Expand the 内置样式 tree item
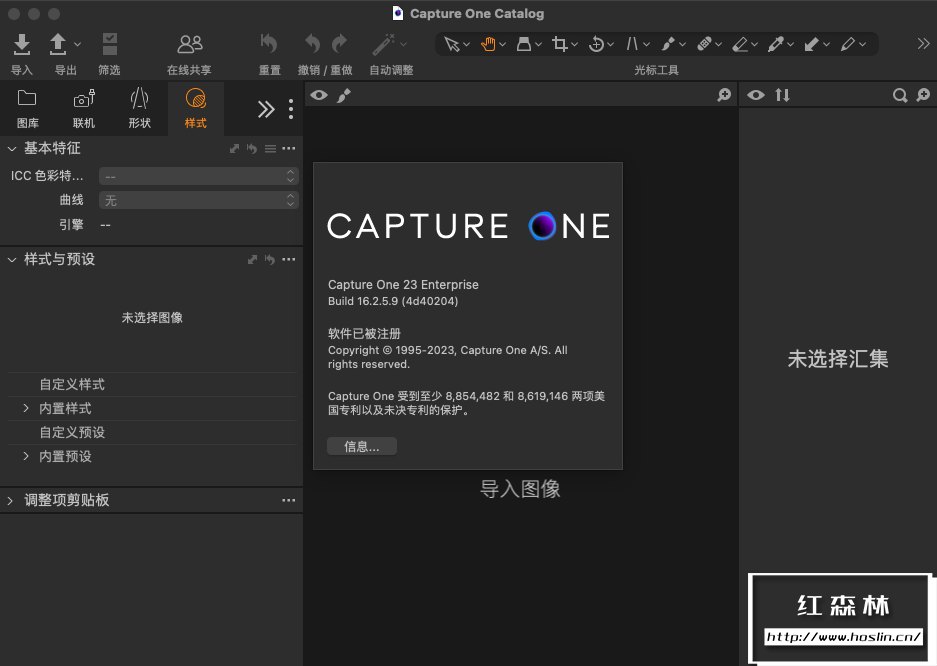This screenshot has height=666, width=937. click(26, 409)
